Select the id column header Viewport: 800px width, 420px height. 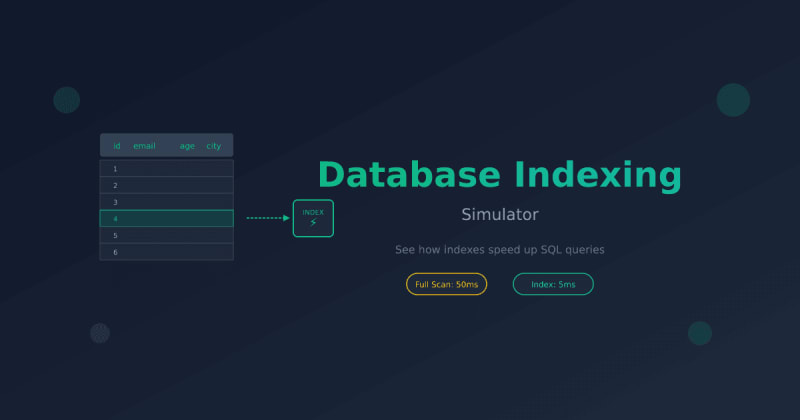117,146
